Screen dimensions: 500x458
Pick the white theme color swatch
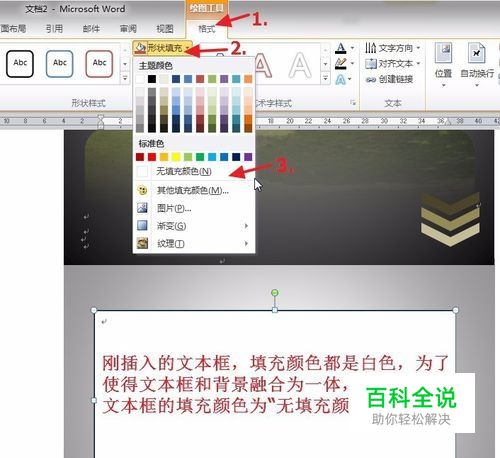pyautogui.click(x=140, y=79)
